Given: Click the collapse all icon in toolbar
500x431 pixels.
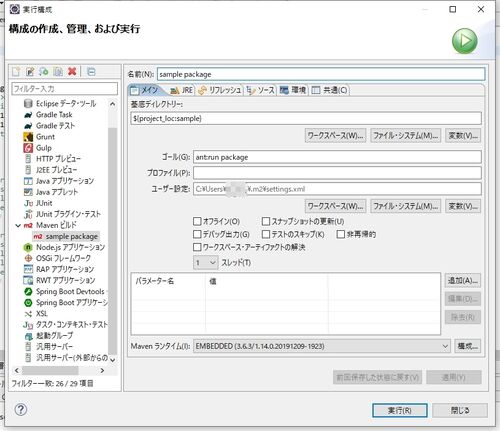Looking at the screenshot, I should (91, 72).
